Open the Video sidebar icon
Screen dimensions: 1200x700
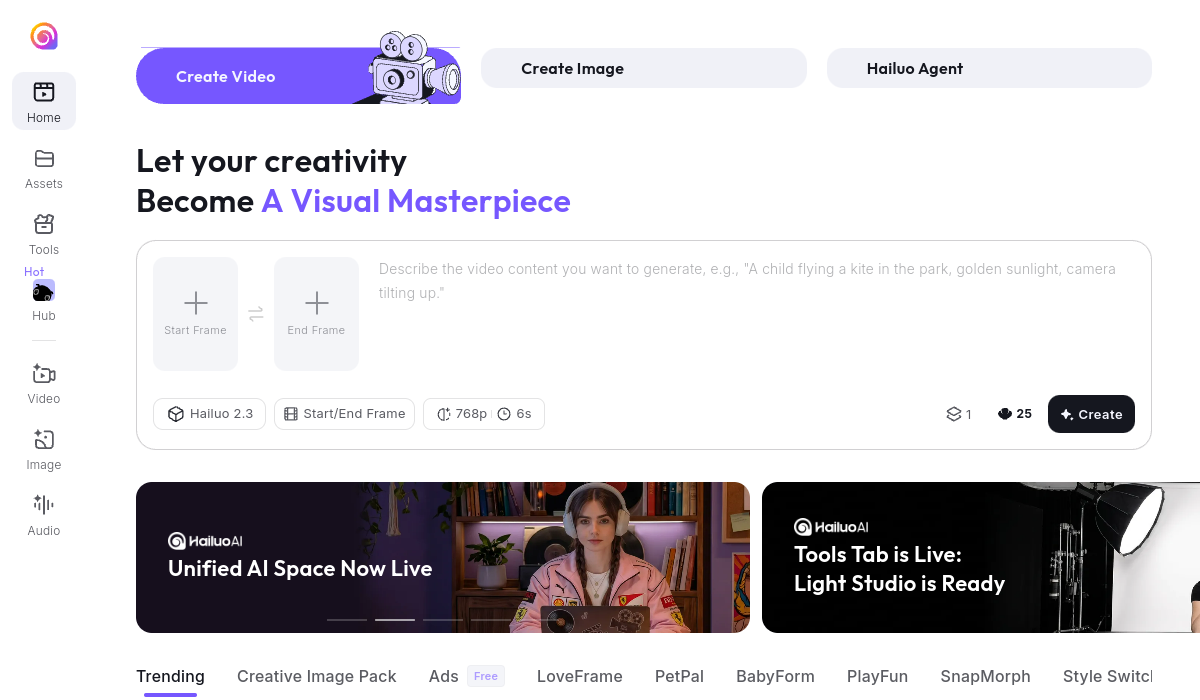click(x=44, y=374)
